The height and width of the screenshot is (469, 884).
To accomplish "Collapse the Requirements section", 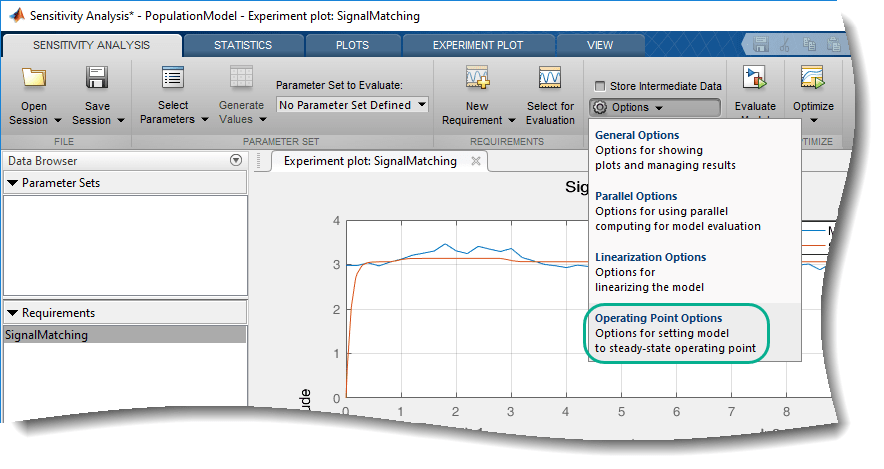I will click(x=13, y=313).
